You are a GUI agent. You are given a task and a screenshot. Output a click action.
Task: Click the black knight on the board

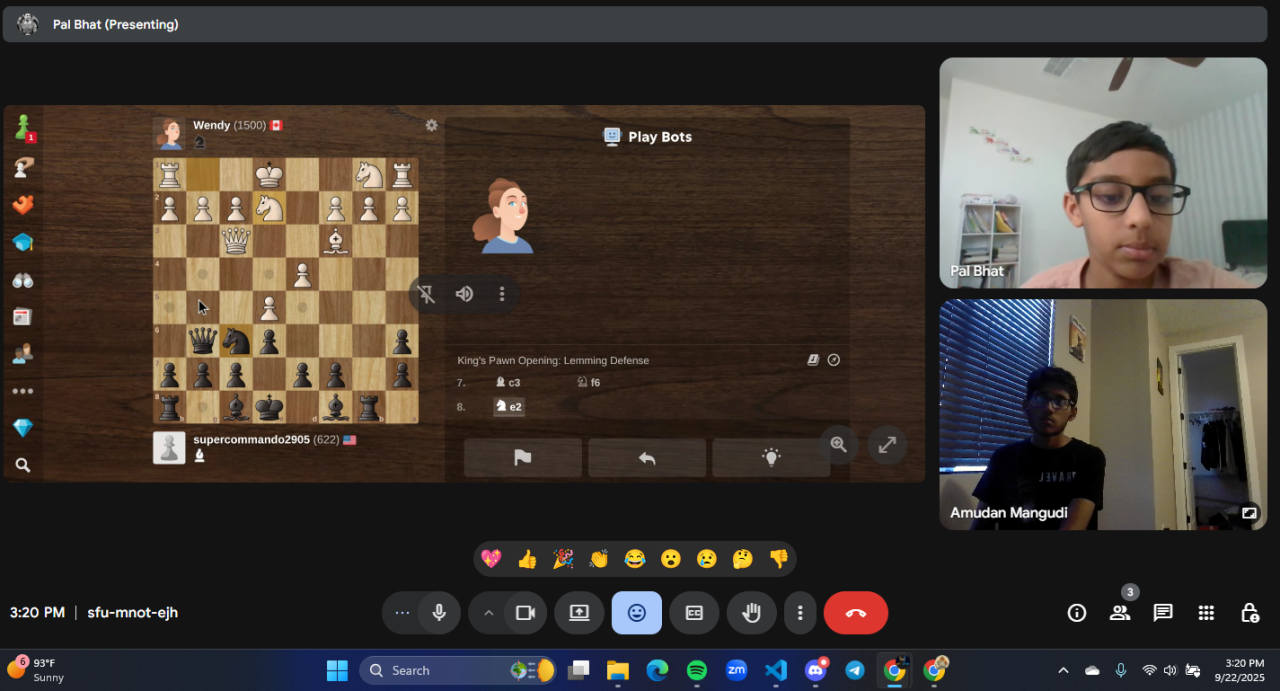coord(236,341)
